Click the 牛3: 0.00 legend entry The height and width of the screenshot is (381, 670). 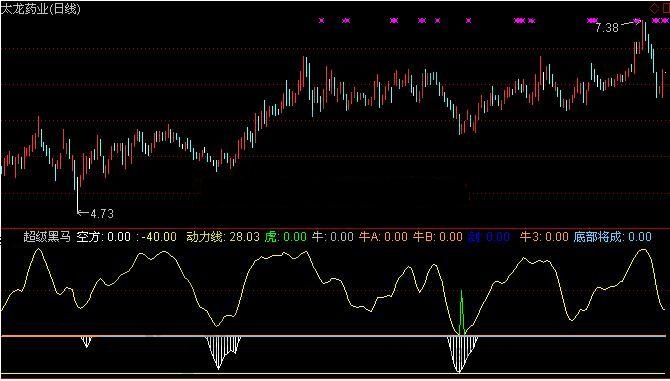(544, 237)
